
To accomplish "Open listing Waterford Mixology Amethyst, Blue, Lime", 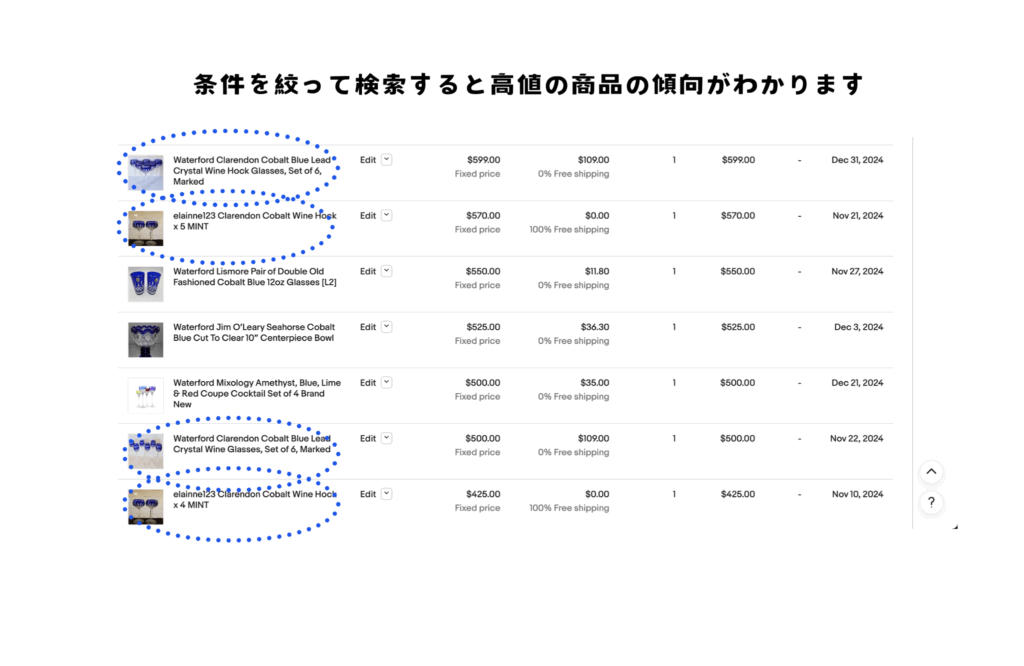I will (257, 393).
